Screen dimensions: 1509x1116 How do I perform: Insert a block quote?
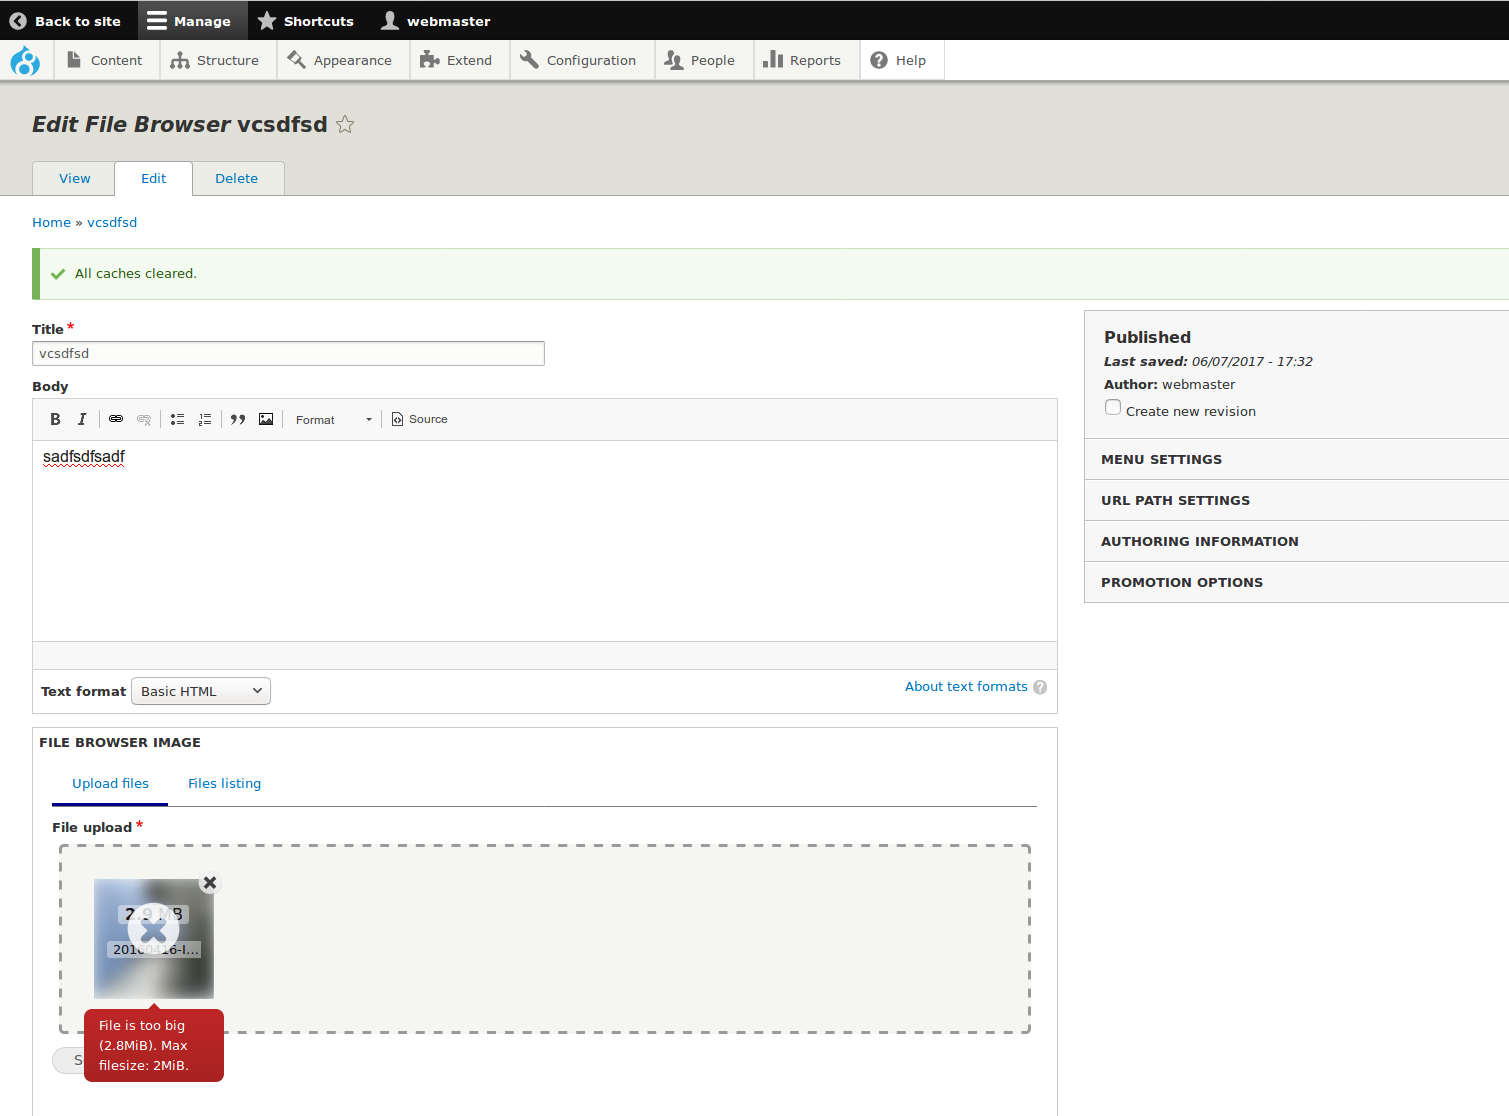(237, 419)
